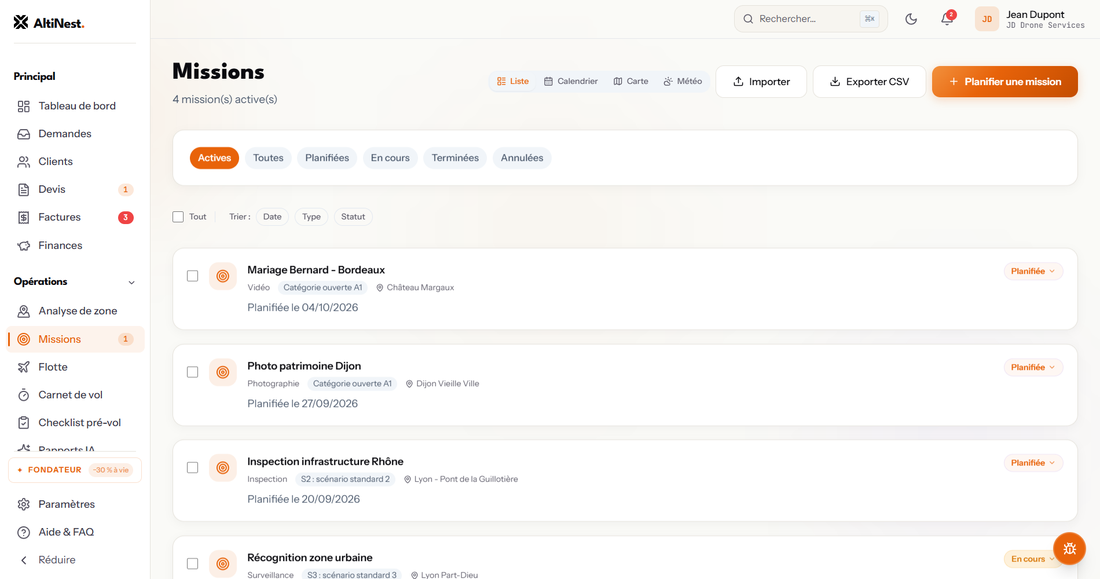The height and width of the screenshot is (579, 1100).
Task: Click the Récognition zone urbaine mission icon
Action: point(222,564)
